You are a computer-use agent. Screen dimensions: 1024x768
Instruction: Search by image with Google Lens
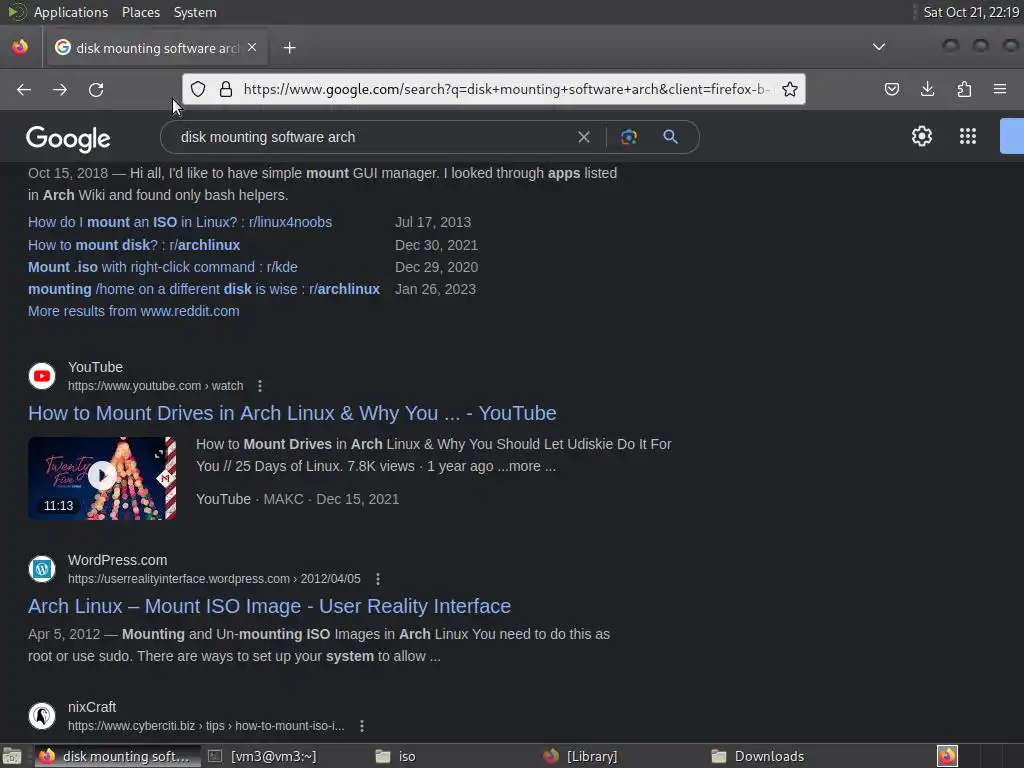(x=629, y=137)
